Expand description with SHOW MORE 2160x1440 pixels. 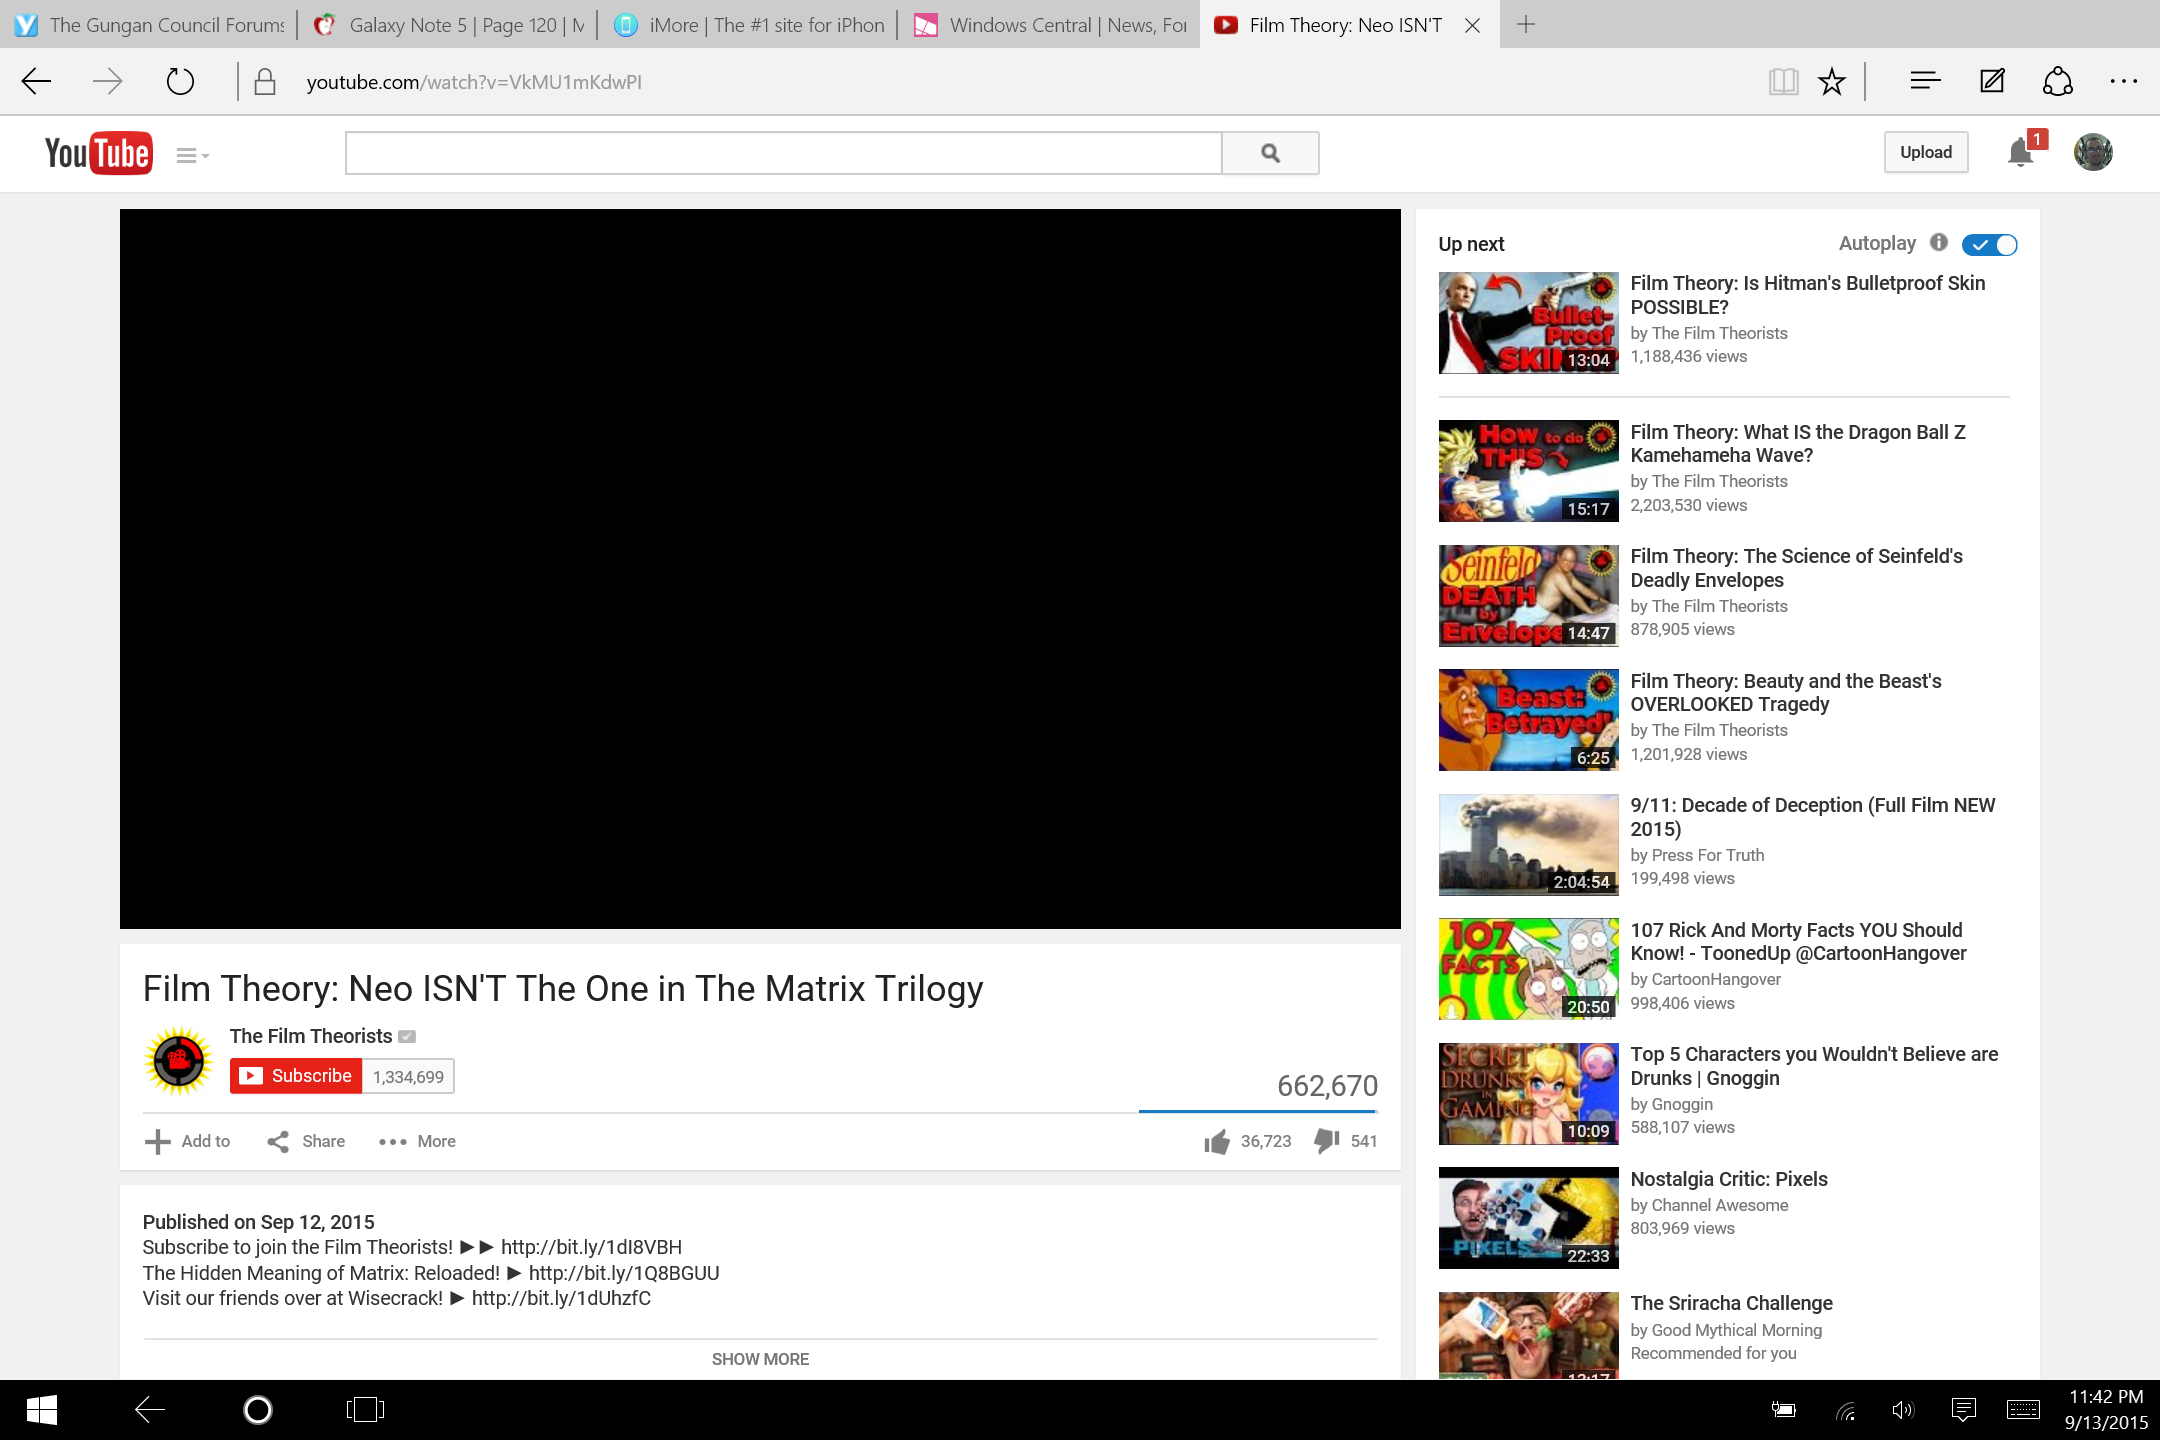point(760,1359)
